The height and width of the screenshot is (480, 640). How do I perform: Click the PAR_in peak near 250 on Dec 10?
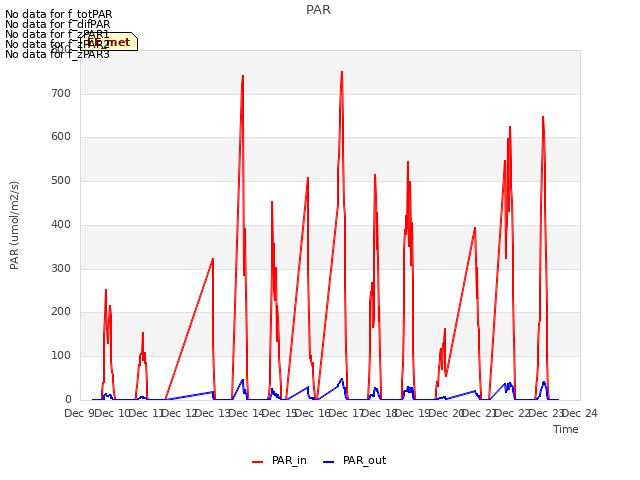pos(106,290)
